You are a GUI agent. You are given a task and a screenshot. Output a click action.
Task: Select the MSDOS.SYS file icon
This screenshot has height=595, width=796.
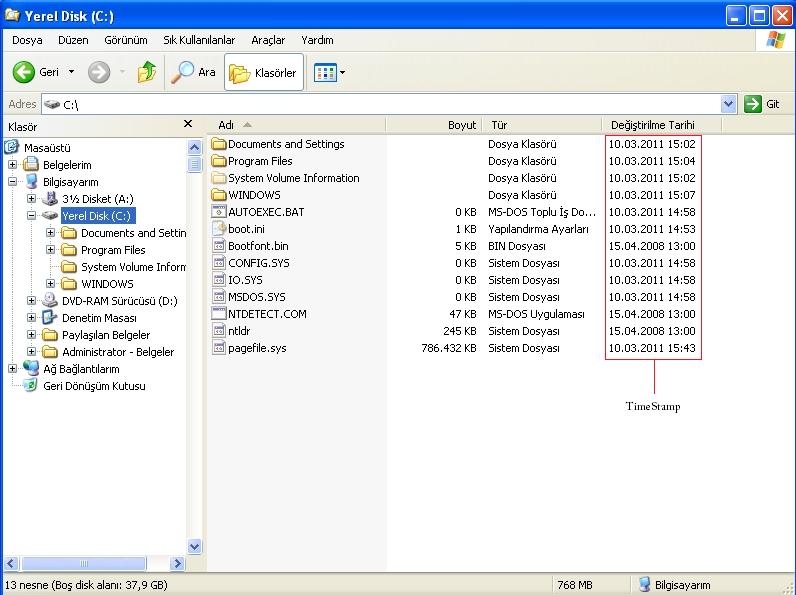click(218, 297)
